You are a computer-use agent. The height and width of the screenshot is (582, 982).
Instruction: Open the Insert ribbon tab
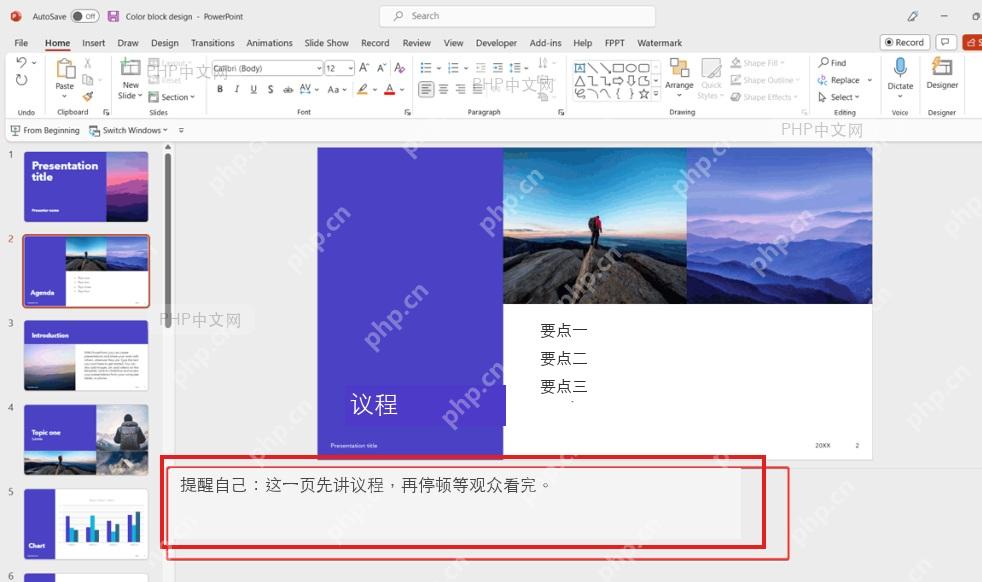[x=93, y=43]
